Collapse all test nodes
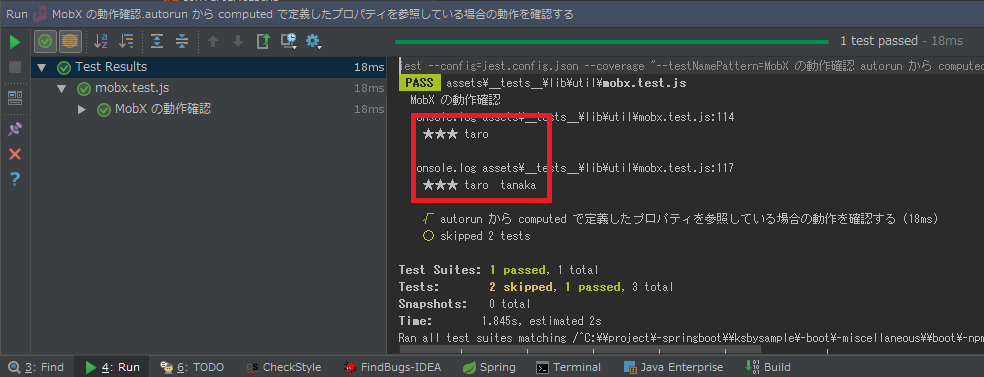Viewport: 984px width, 377px height. (182, 41)
